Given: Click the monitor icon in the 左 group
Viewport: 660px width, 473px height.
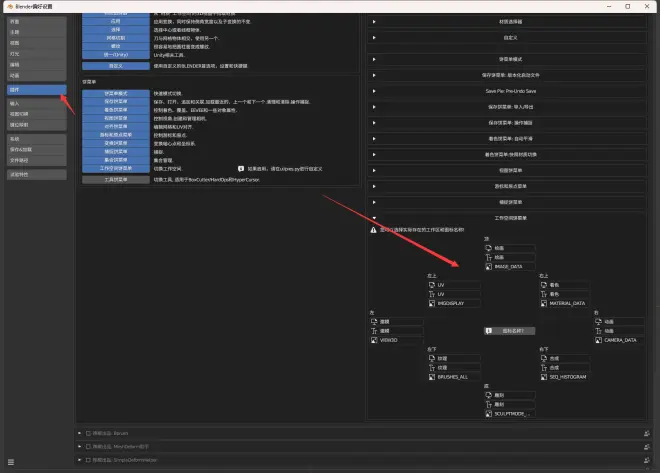Looking at the screenshot, I should pyautogui.click(x=374, y=322).
